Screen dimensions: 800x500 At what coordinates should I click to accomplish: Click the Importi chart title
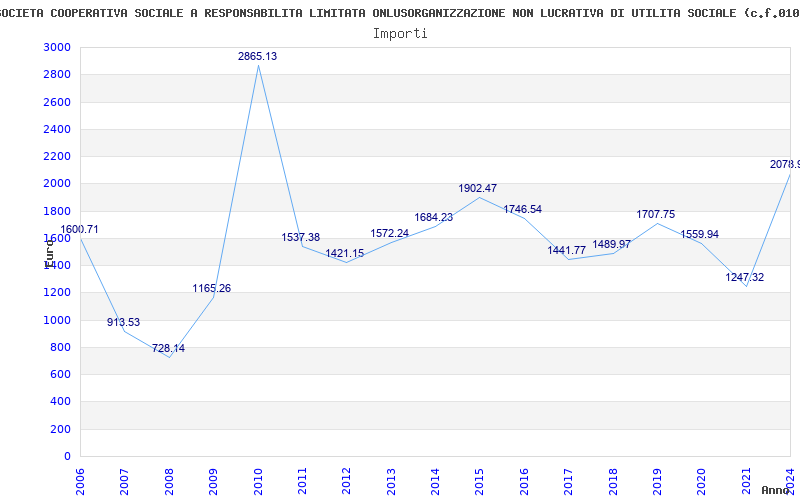tap(400, 33)
